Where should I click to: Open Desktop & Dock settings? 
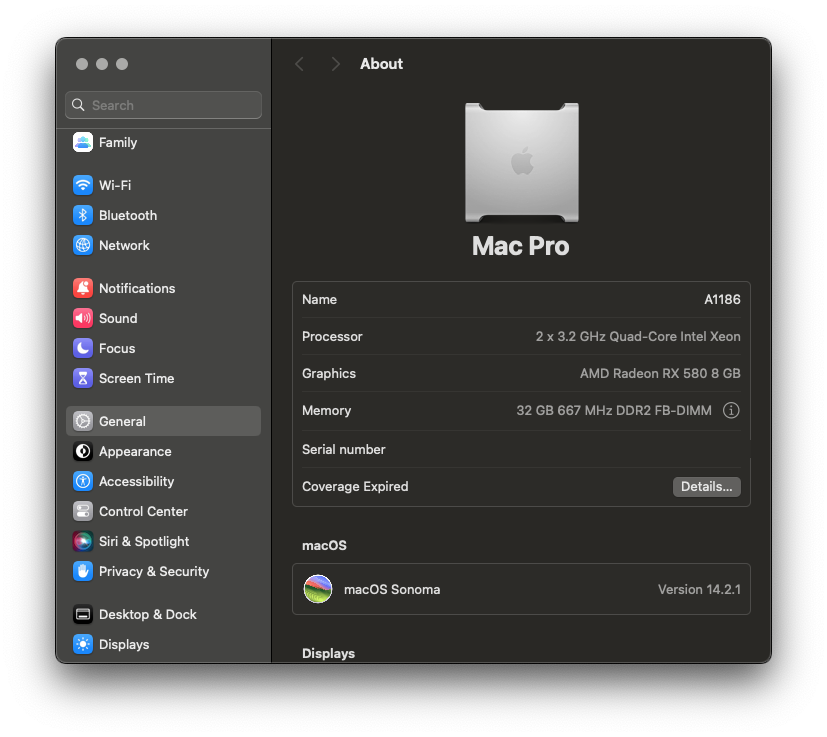point(164,614)
